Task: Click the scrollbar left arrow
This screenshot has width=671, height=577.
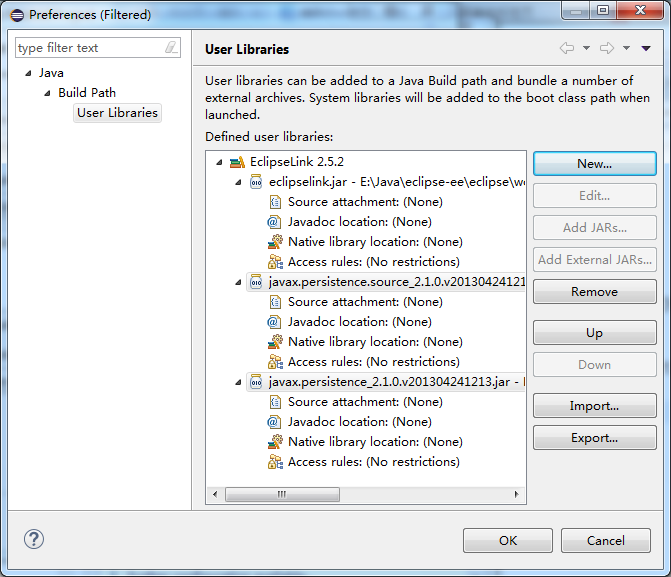Action: (x=215, y=494)
